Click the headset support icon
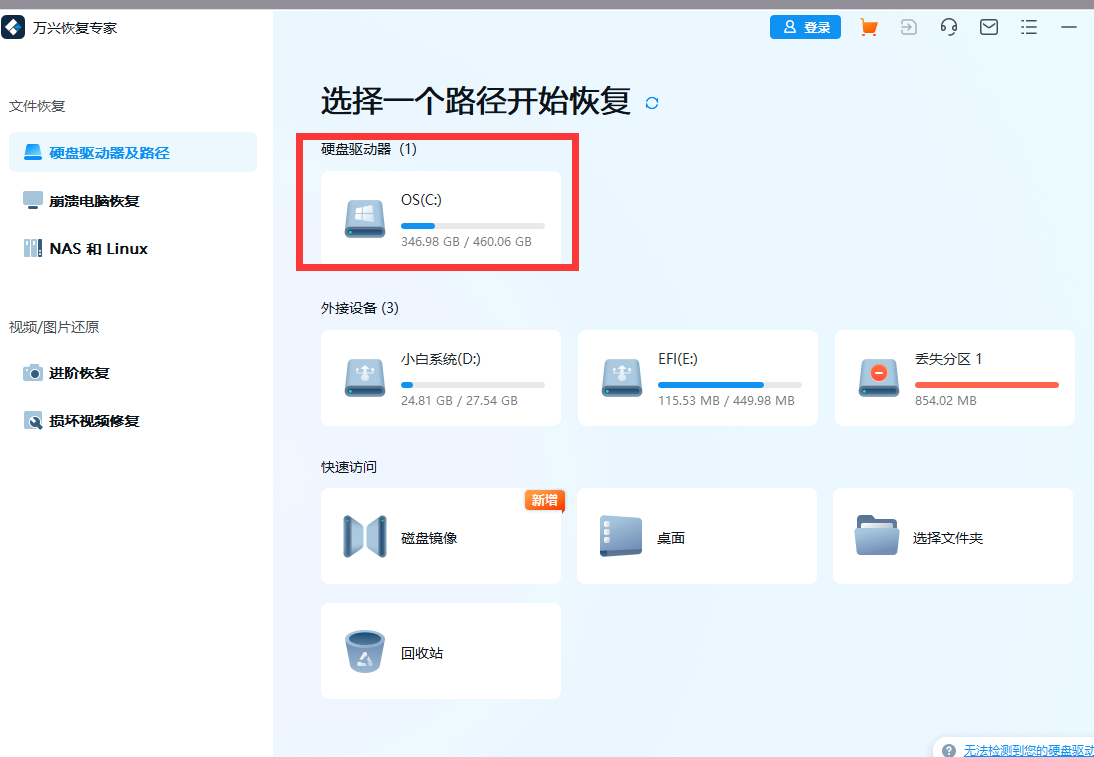 coord(948,27)
